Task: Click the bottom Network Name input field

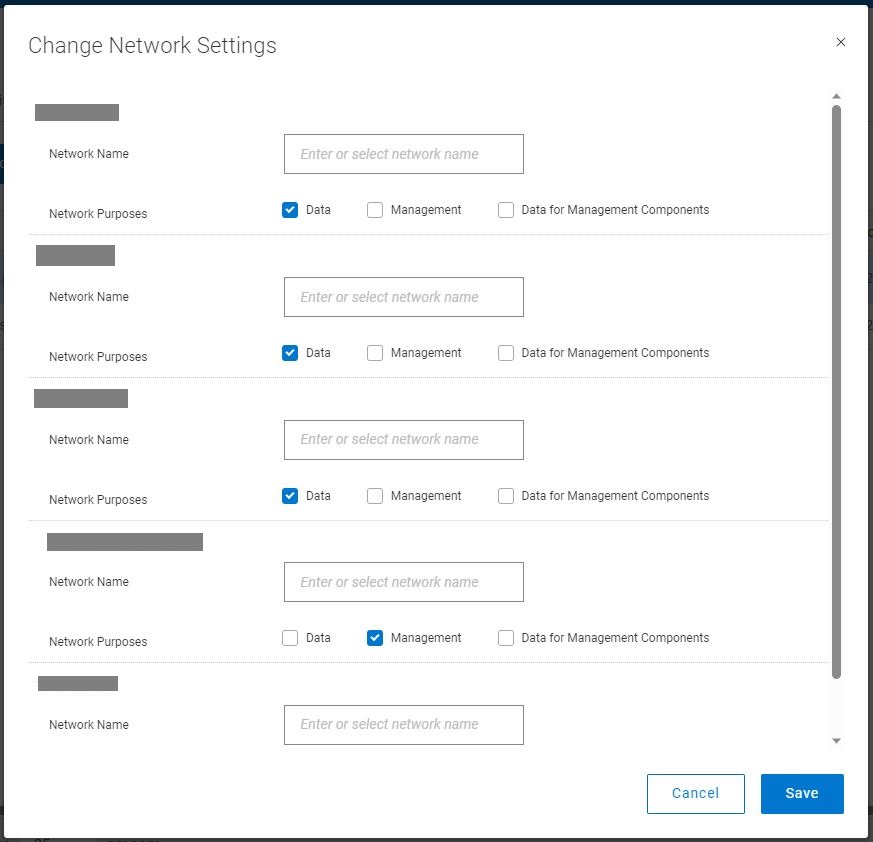Action: (x=403, y=725)
